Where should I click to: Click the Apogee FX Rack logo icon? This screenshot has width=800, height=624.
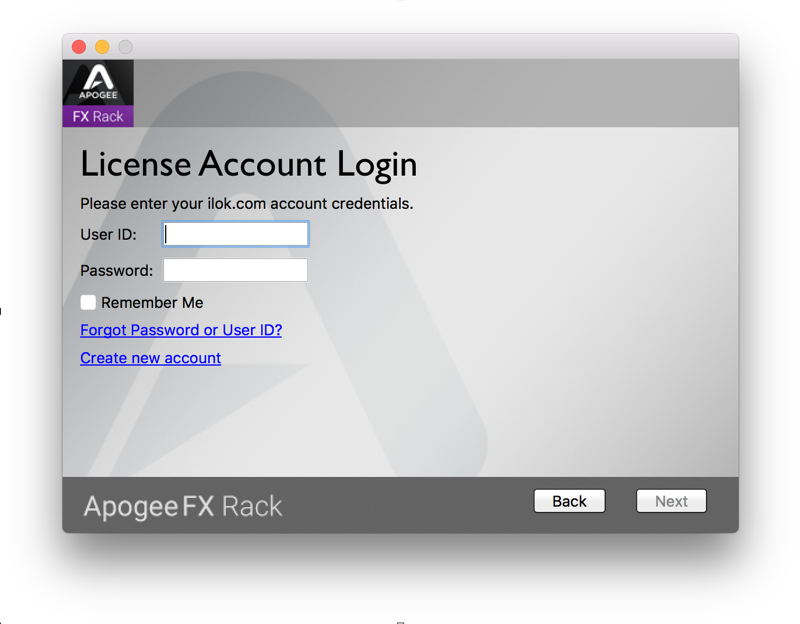[x=98, y=93]
